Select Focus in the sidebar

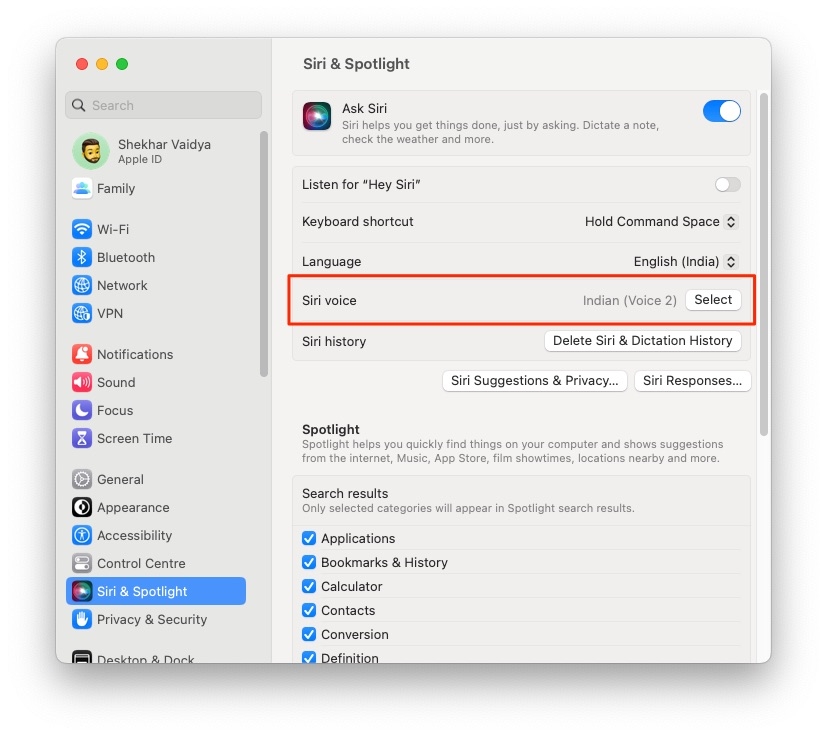(156, 410)
